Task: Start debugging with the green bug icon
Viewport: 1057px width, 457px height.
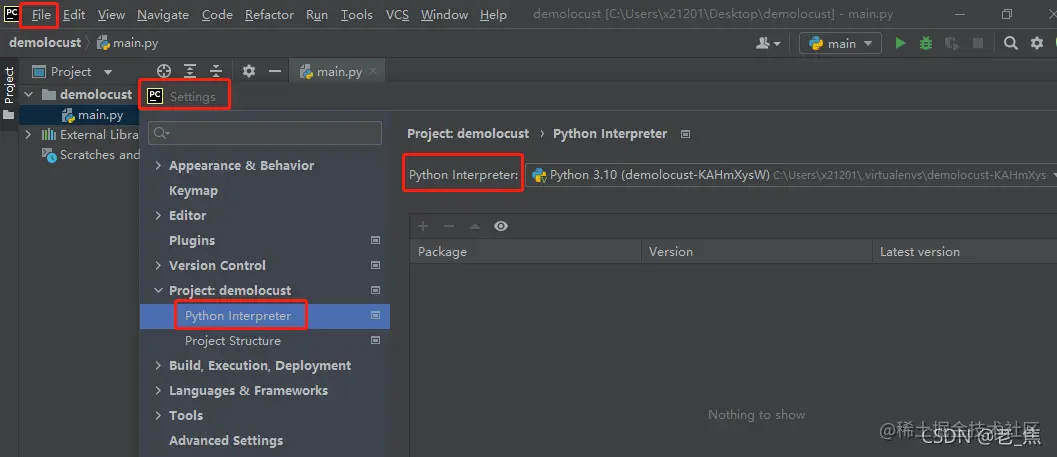Action: pos(926,43)
